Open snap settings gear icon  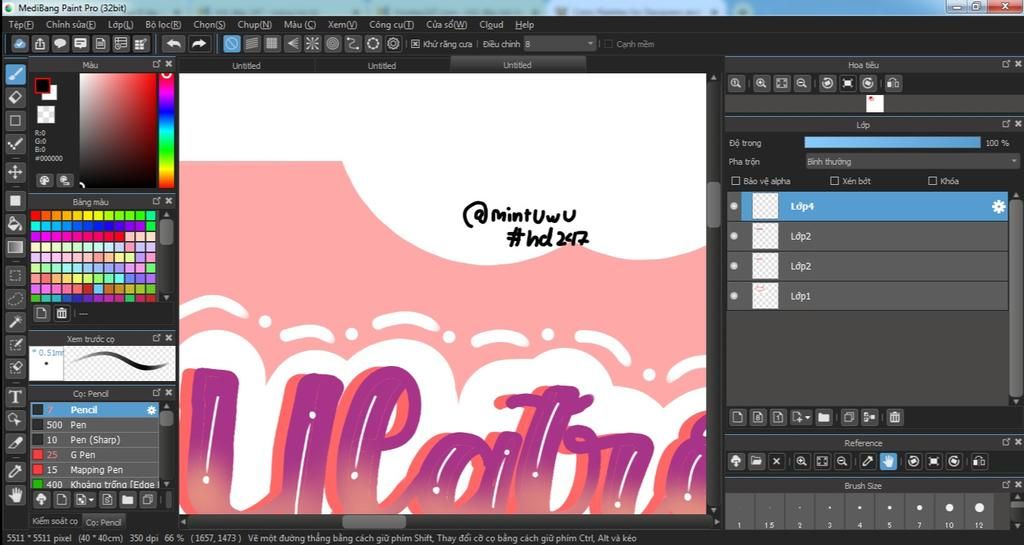[393, 44]
